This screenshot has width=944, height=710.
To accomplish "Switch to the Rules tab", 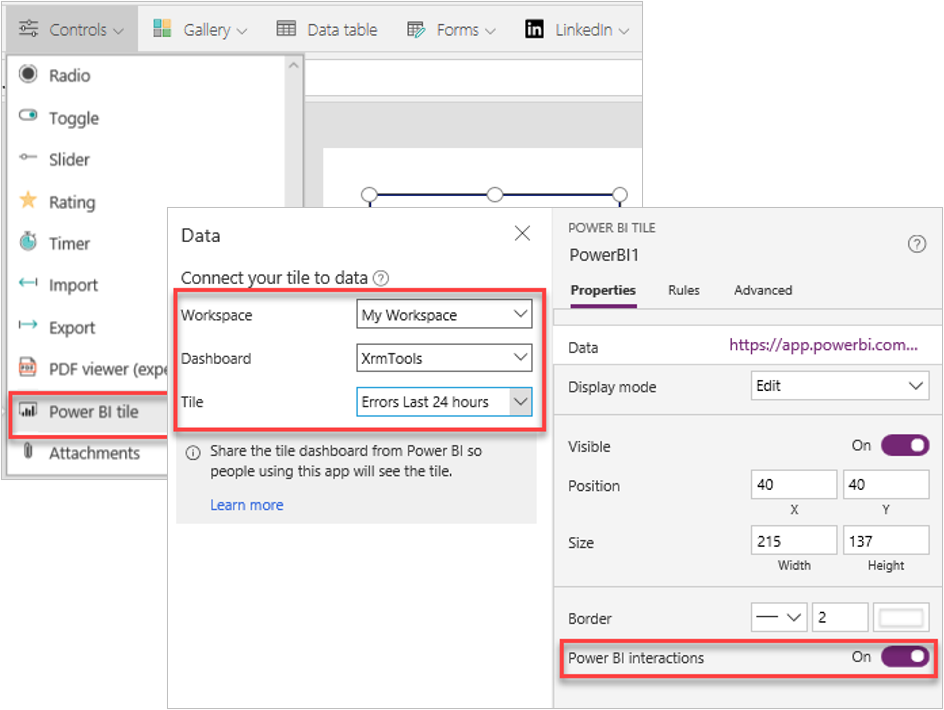I will [x=684, y=290].
